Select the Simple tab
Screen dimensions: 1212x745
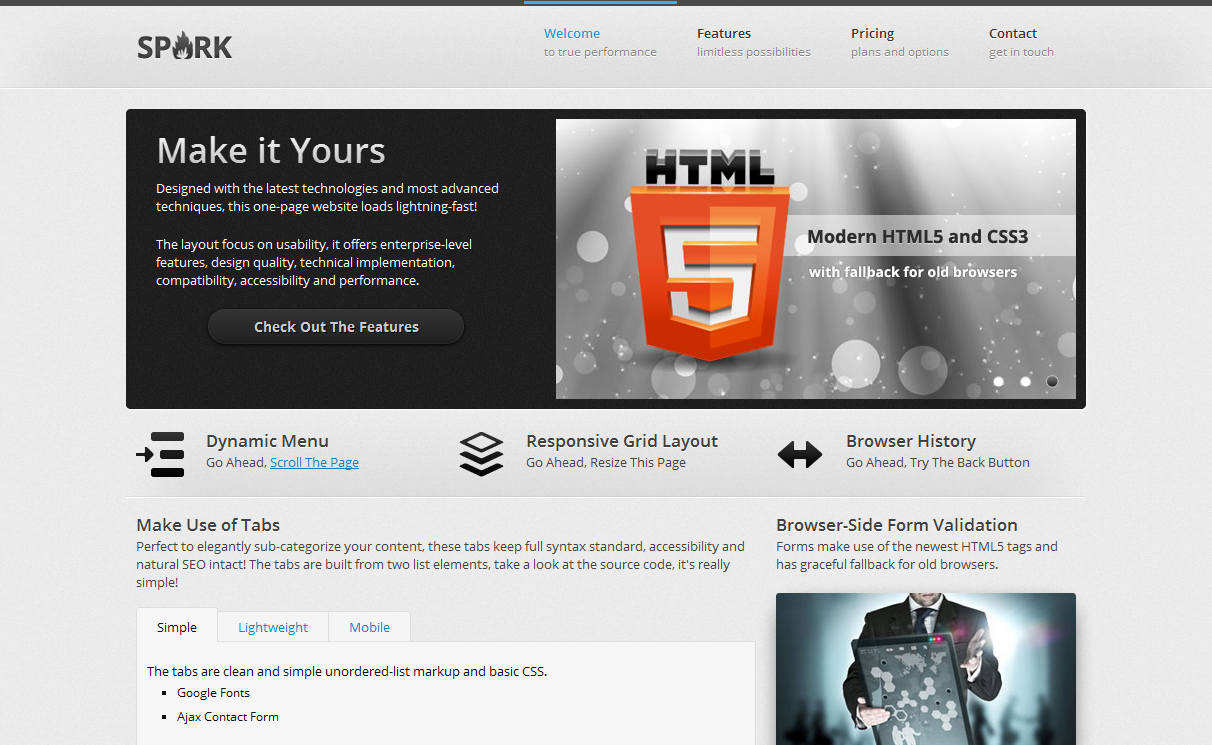[177, 627]
